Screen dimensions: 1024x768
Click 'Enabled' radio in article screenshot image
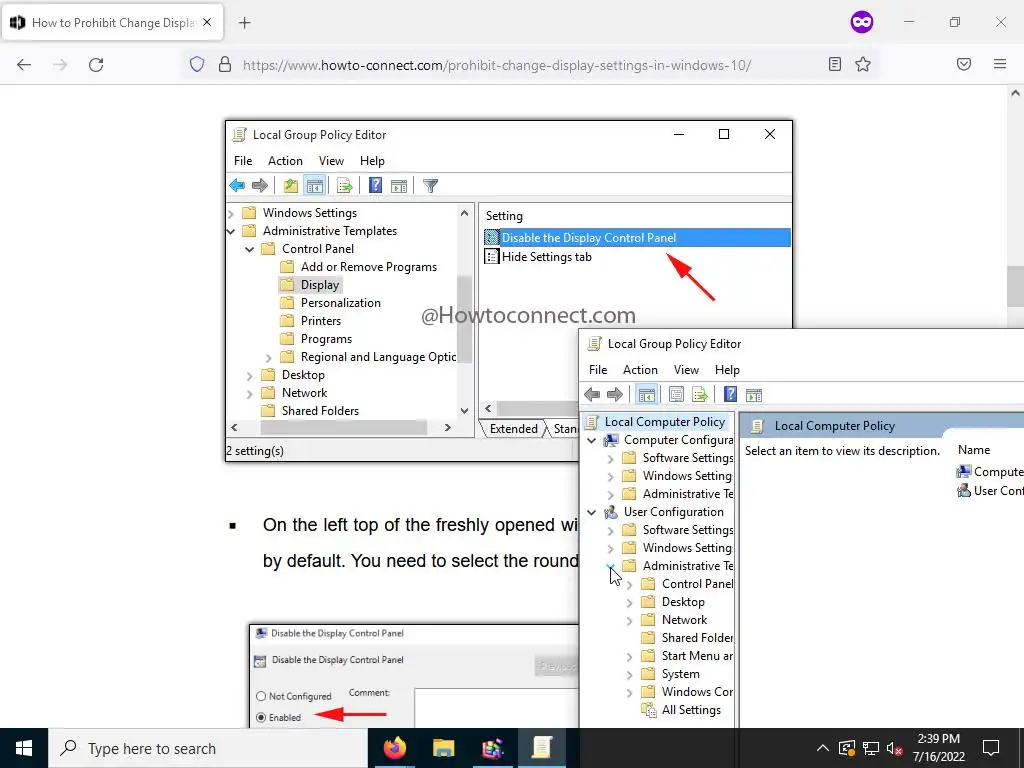[261, 717]
